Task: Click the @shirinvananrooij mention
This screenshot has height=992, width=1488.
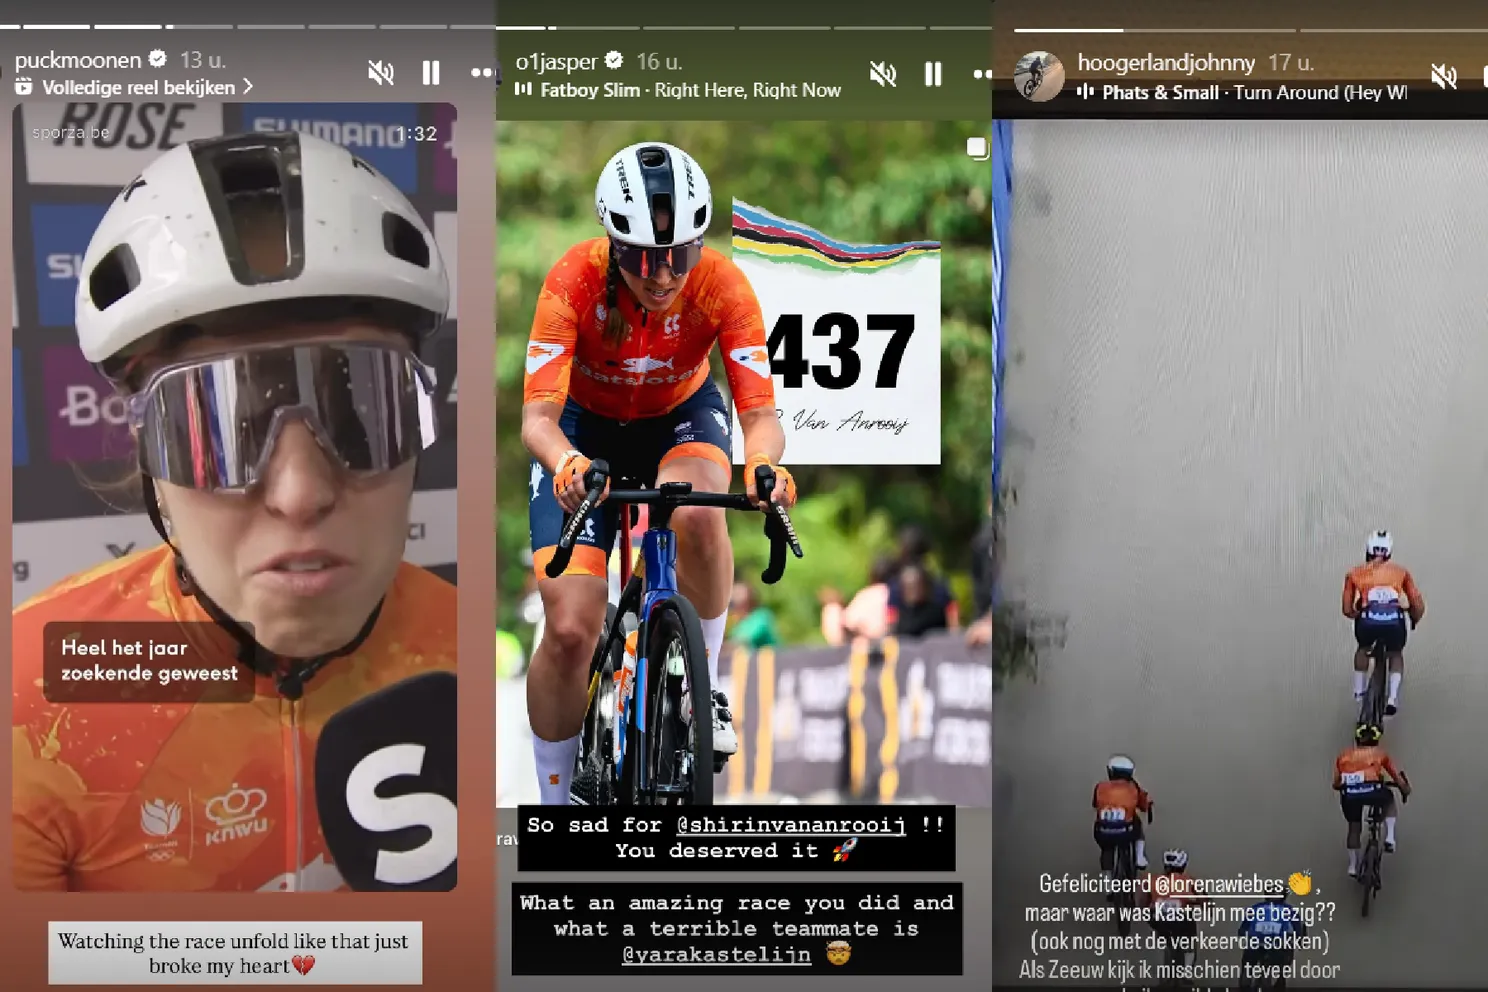Action: click(x=790, y=825)
